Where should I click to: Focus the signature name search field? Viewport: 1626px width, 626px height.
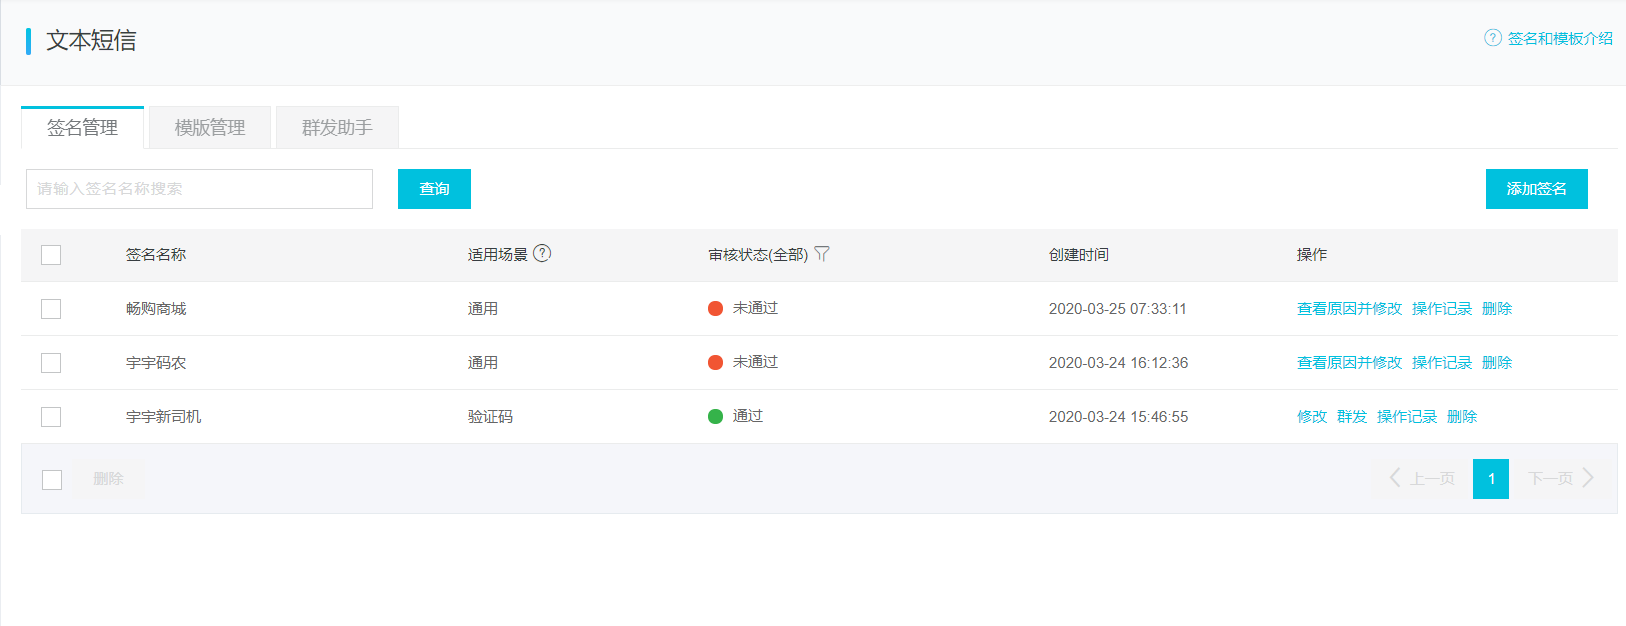[199, 189]
